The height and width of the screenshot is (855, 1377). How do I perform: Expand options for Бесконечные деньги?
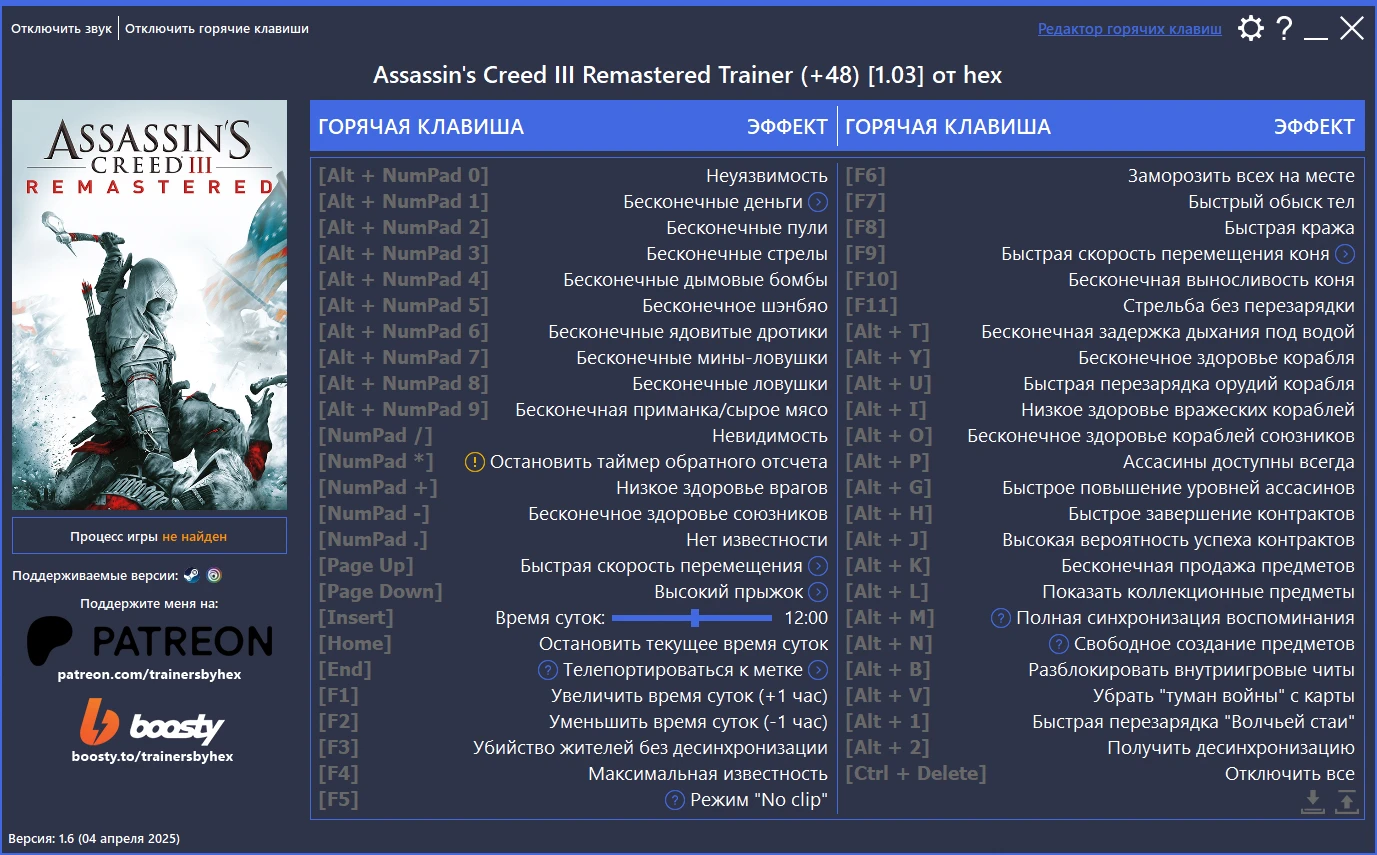pos(820,201)
